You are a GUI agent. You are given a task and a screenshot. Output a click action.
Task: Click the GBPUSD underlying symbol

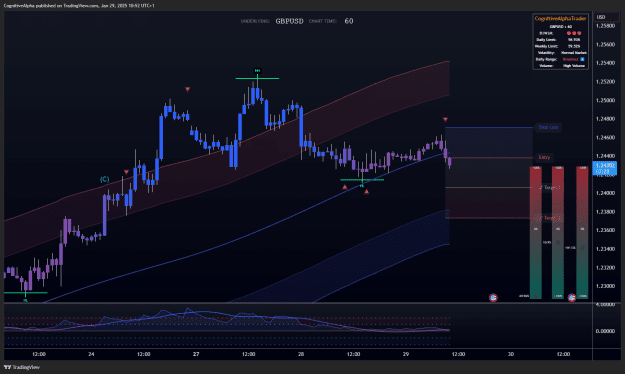(289, 21)
